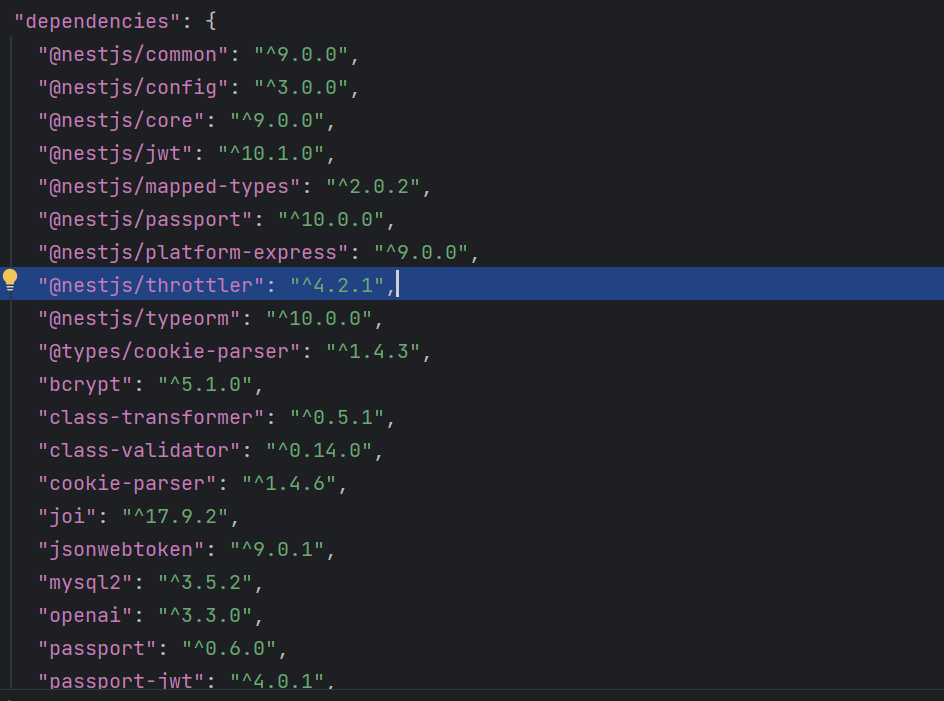
Task: Click the "^0.6.0" passport version
Action: point(229,649)
